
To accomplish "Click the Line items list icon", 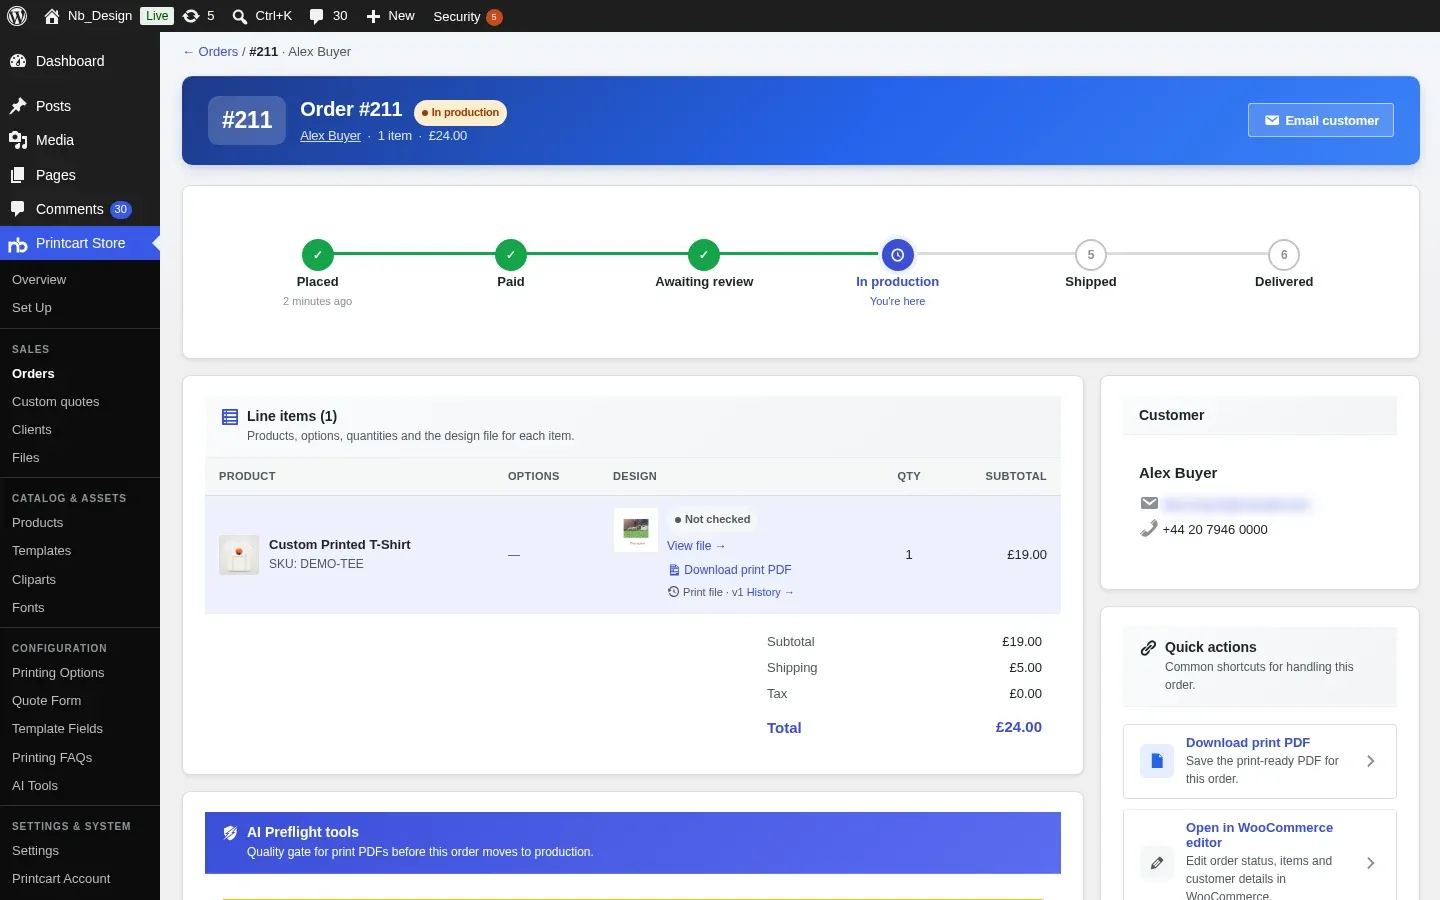I will (x=230, y=417).
